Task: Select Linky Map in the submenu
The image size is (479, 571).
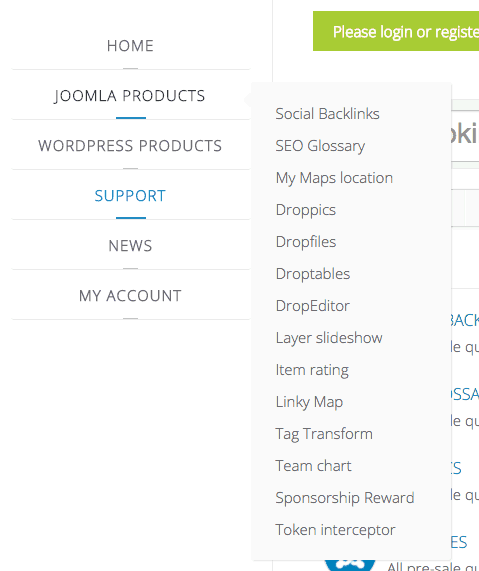Action: (x=309, y=402)
